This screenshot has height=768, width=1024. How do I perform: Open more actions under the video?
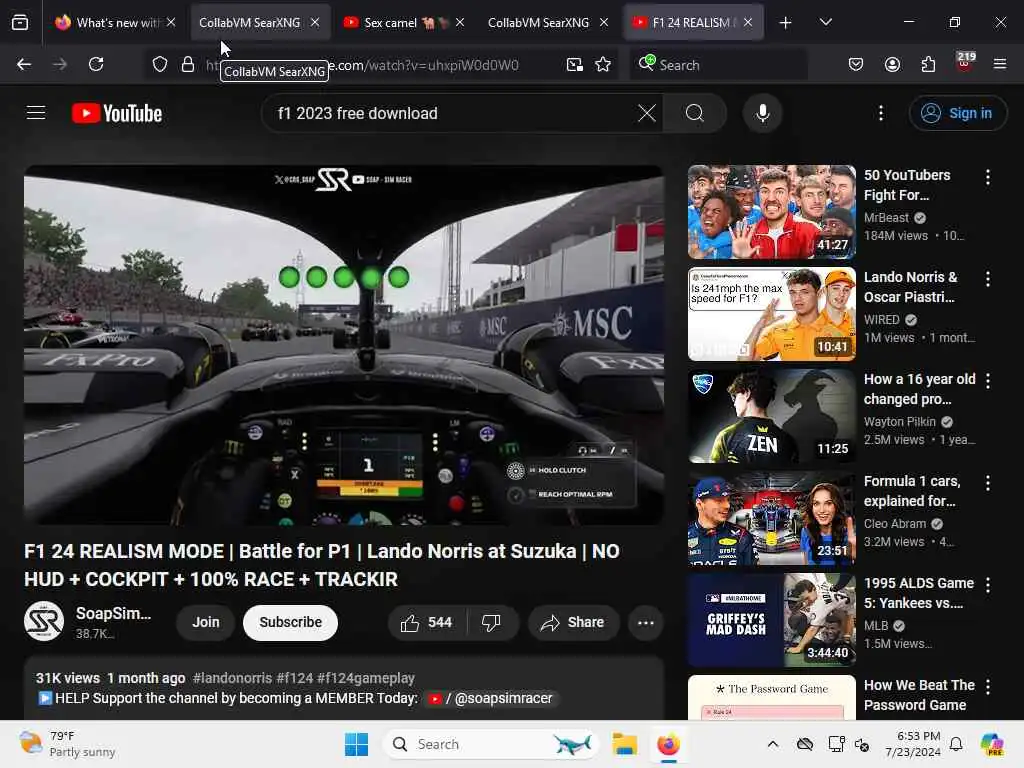point(646,622)
